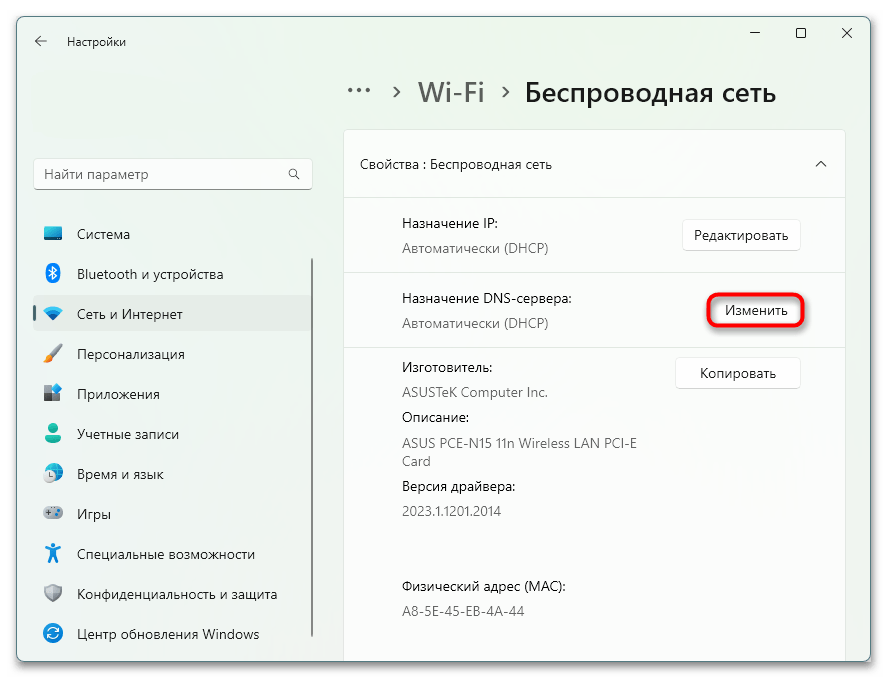Click Изменить for DNS server assignment
The image size is (887, 678).
click(756, 310)
